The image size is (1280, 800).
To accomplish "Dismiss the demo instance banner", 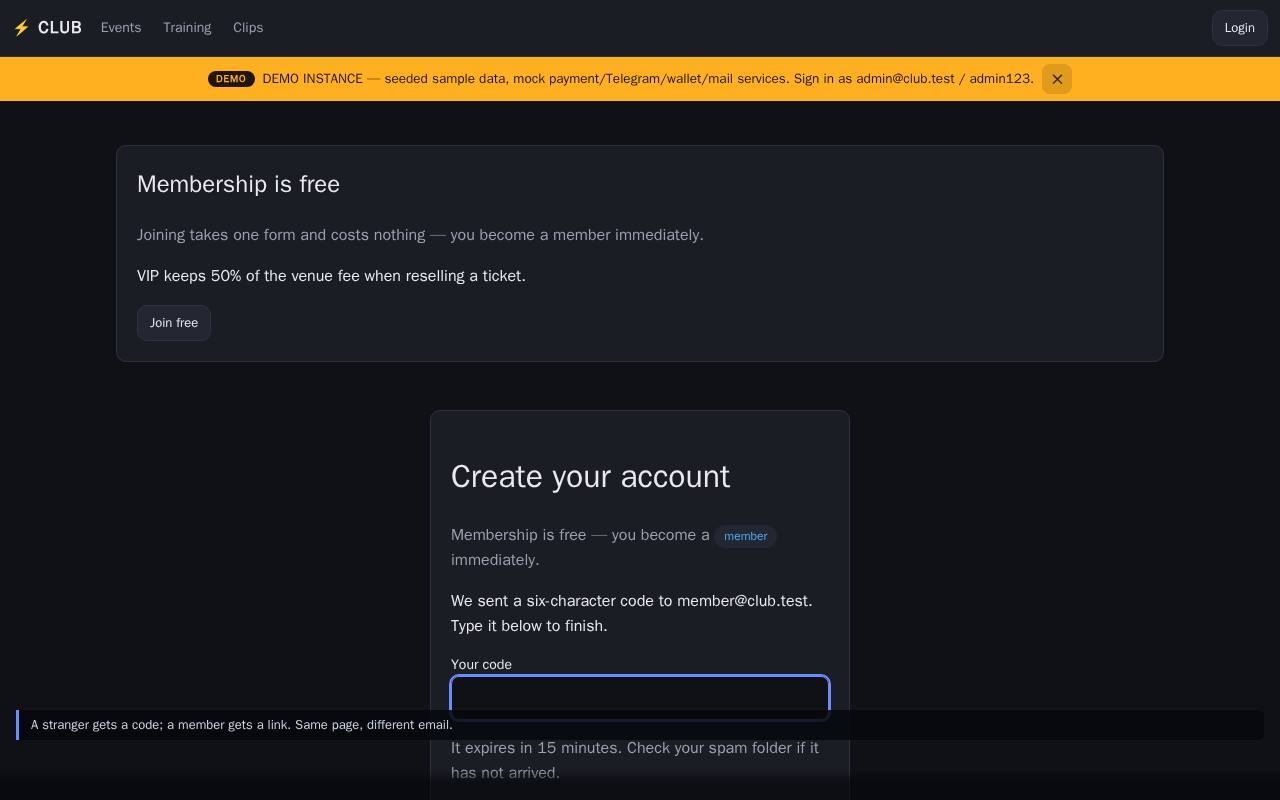I will point(1057,79).
